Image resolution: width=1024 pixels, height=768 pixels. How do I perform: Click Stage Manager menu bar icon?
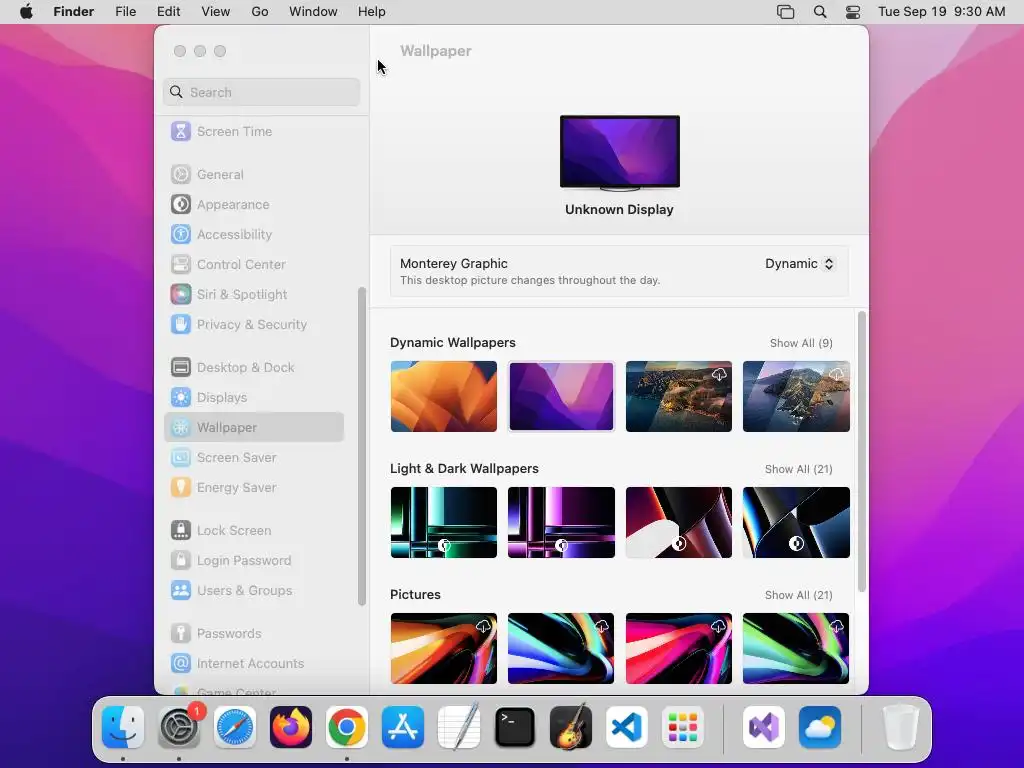786,12
